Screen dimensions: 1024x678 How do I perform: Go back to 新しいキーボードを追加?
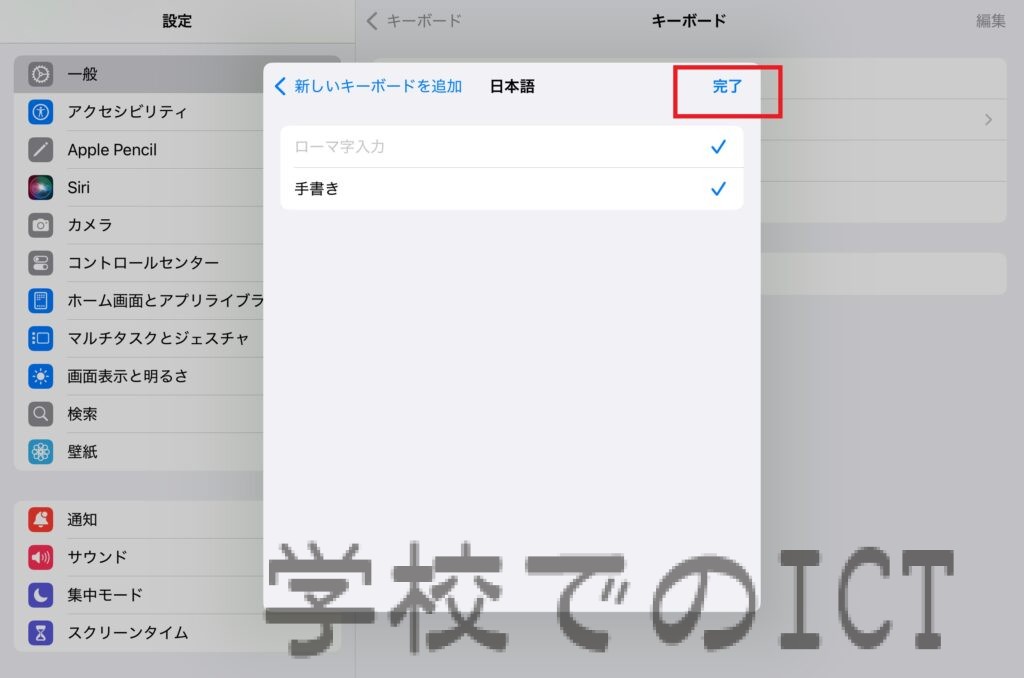(368, 86)
